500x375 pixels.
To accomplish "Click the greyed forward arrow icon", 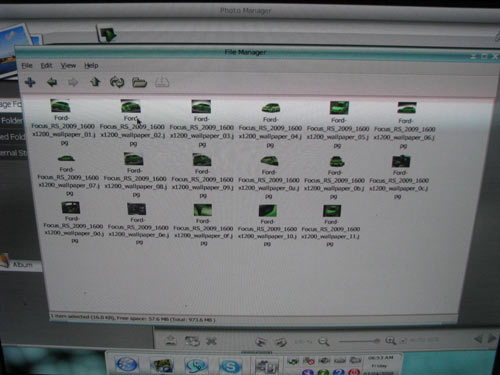I will [x=73, y=82].
